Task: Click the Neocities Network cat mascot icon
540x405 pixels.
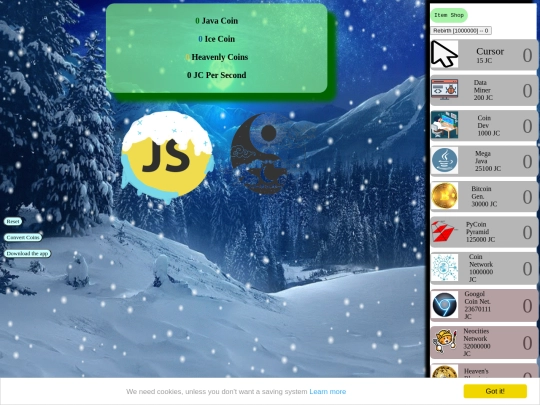Action: tap(445, 341)
